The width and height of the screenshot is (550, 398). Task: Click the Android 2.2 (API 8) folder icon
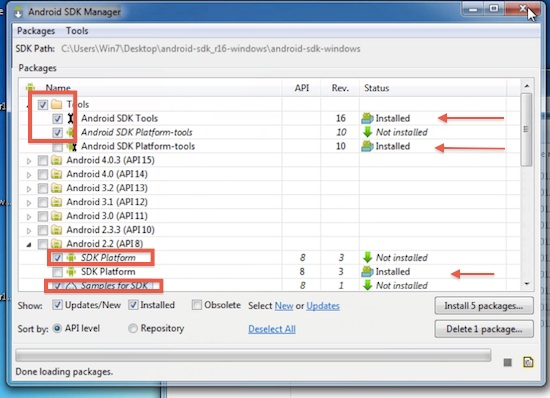click(x=56, y=244)
